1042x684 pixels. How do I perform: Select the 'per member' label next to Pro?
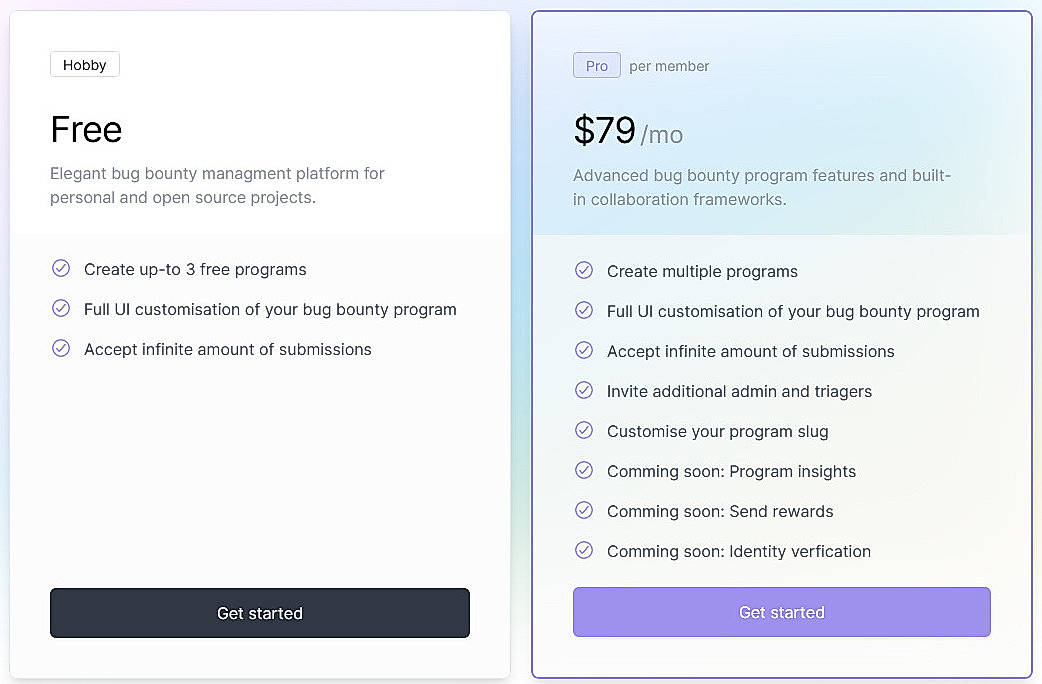(x=668, y=66)
